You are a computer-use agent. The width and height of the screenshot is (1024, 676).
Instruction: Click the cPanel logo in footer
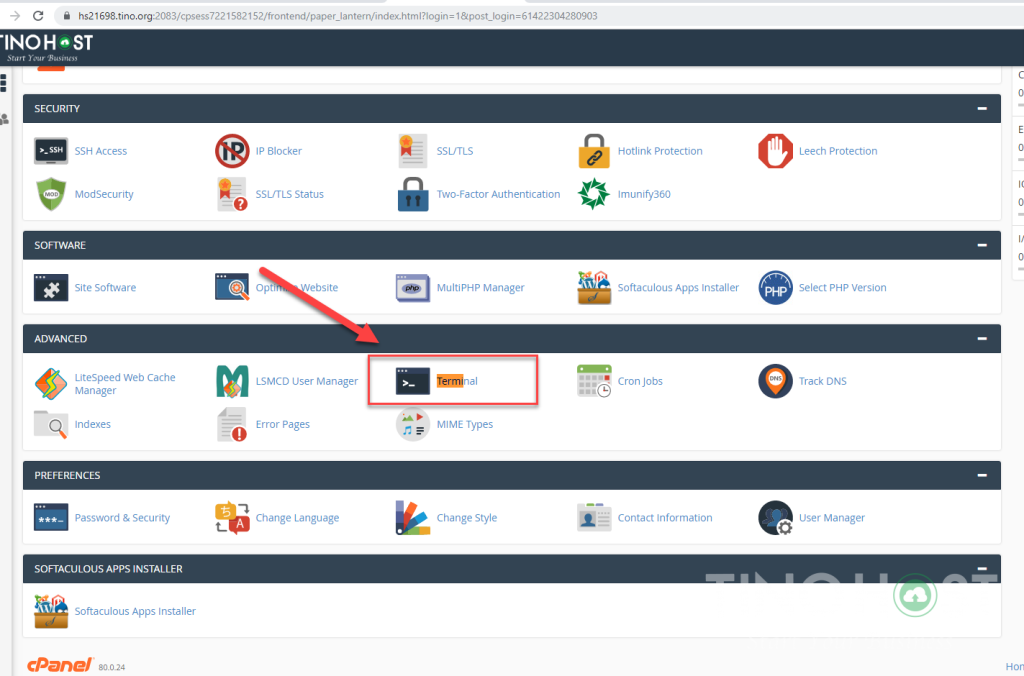click(60, 665)
